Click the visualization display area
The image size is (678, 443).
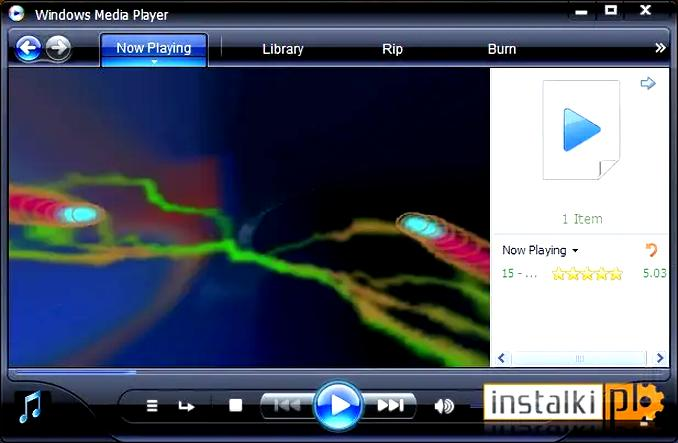249,217
